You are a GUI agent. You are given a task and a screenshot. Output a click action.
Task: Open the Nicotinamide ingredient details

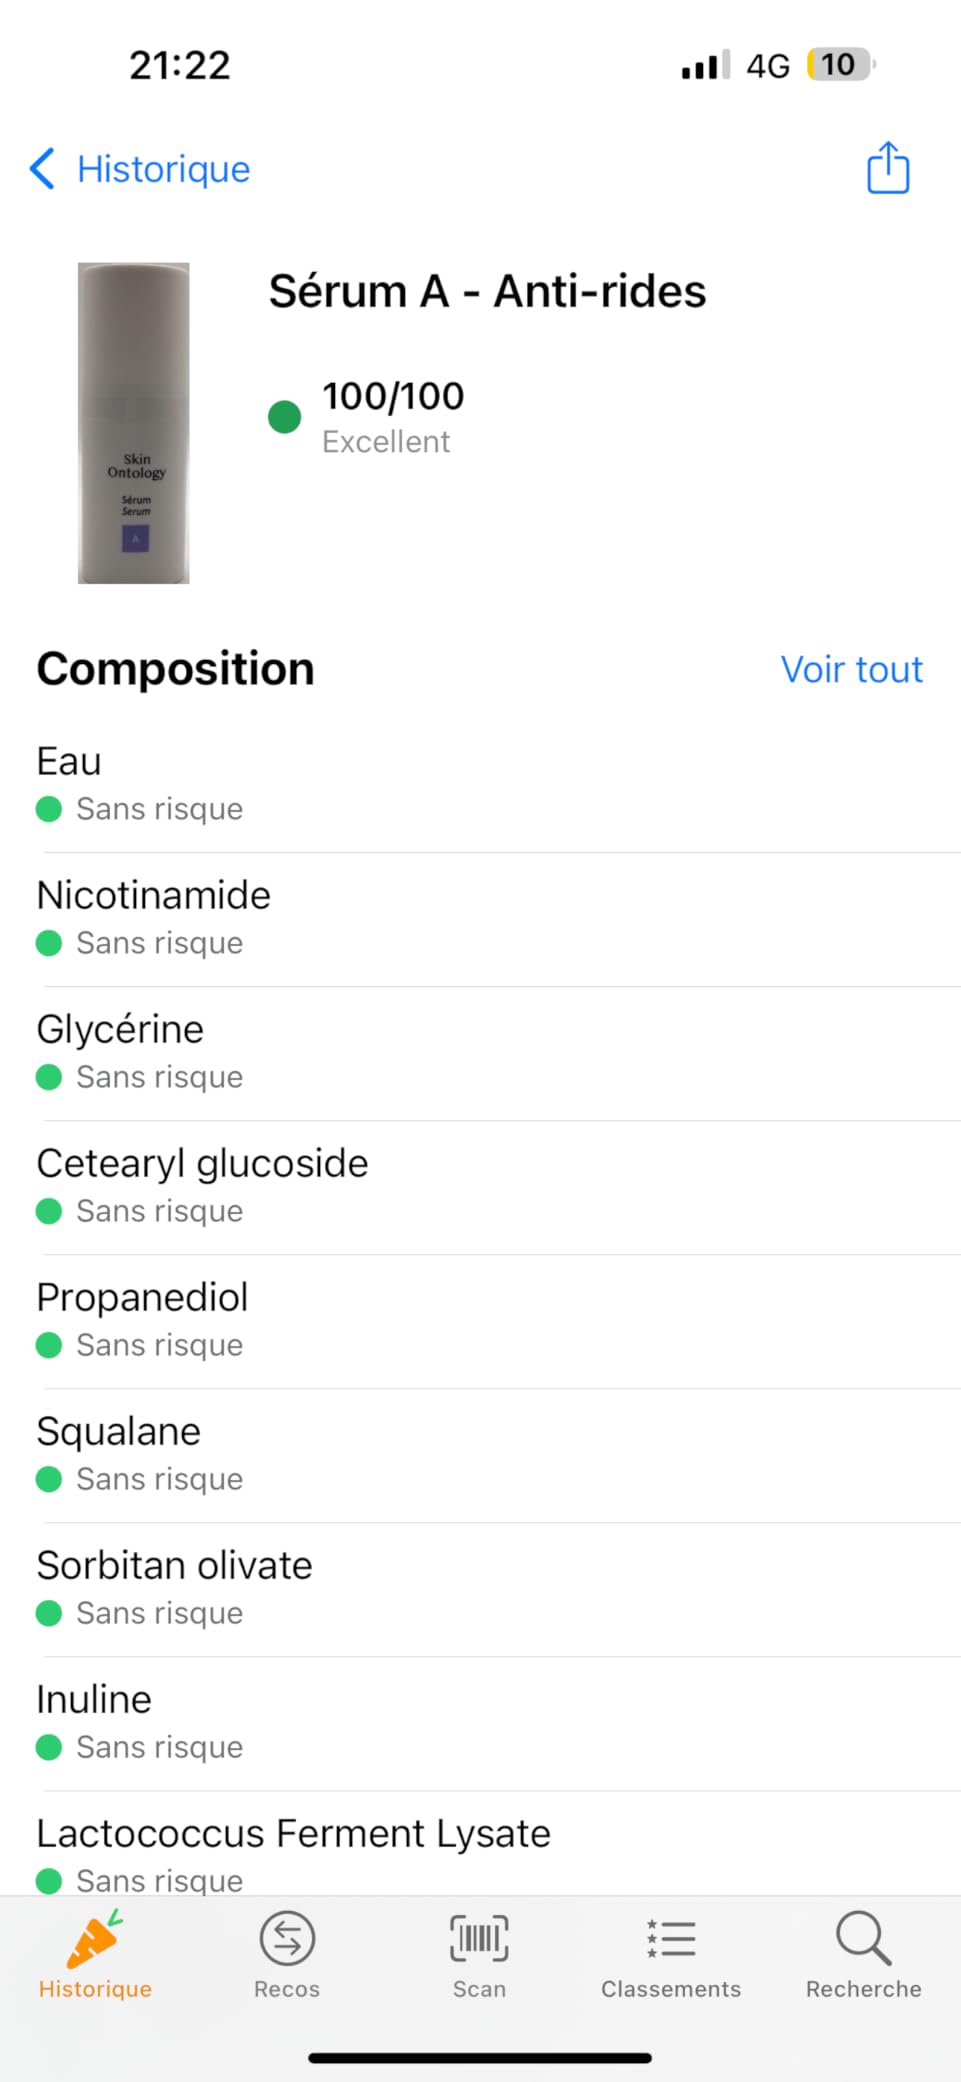(154, 896)
